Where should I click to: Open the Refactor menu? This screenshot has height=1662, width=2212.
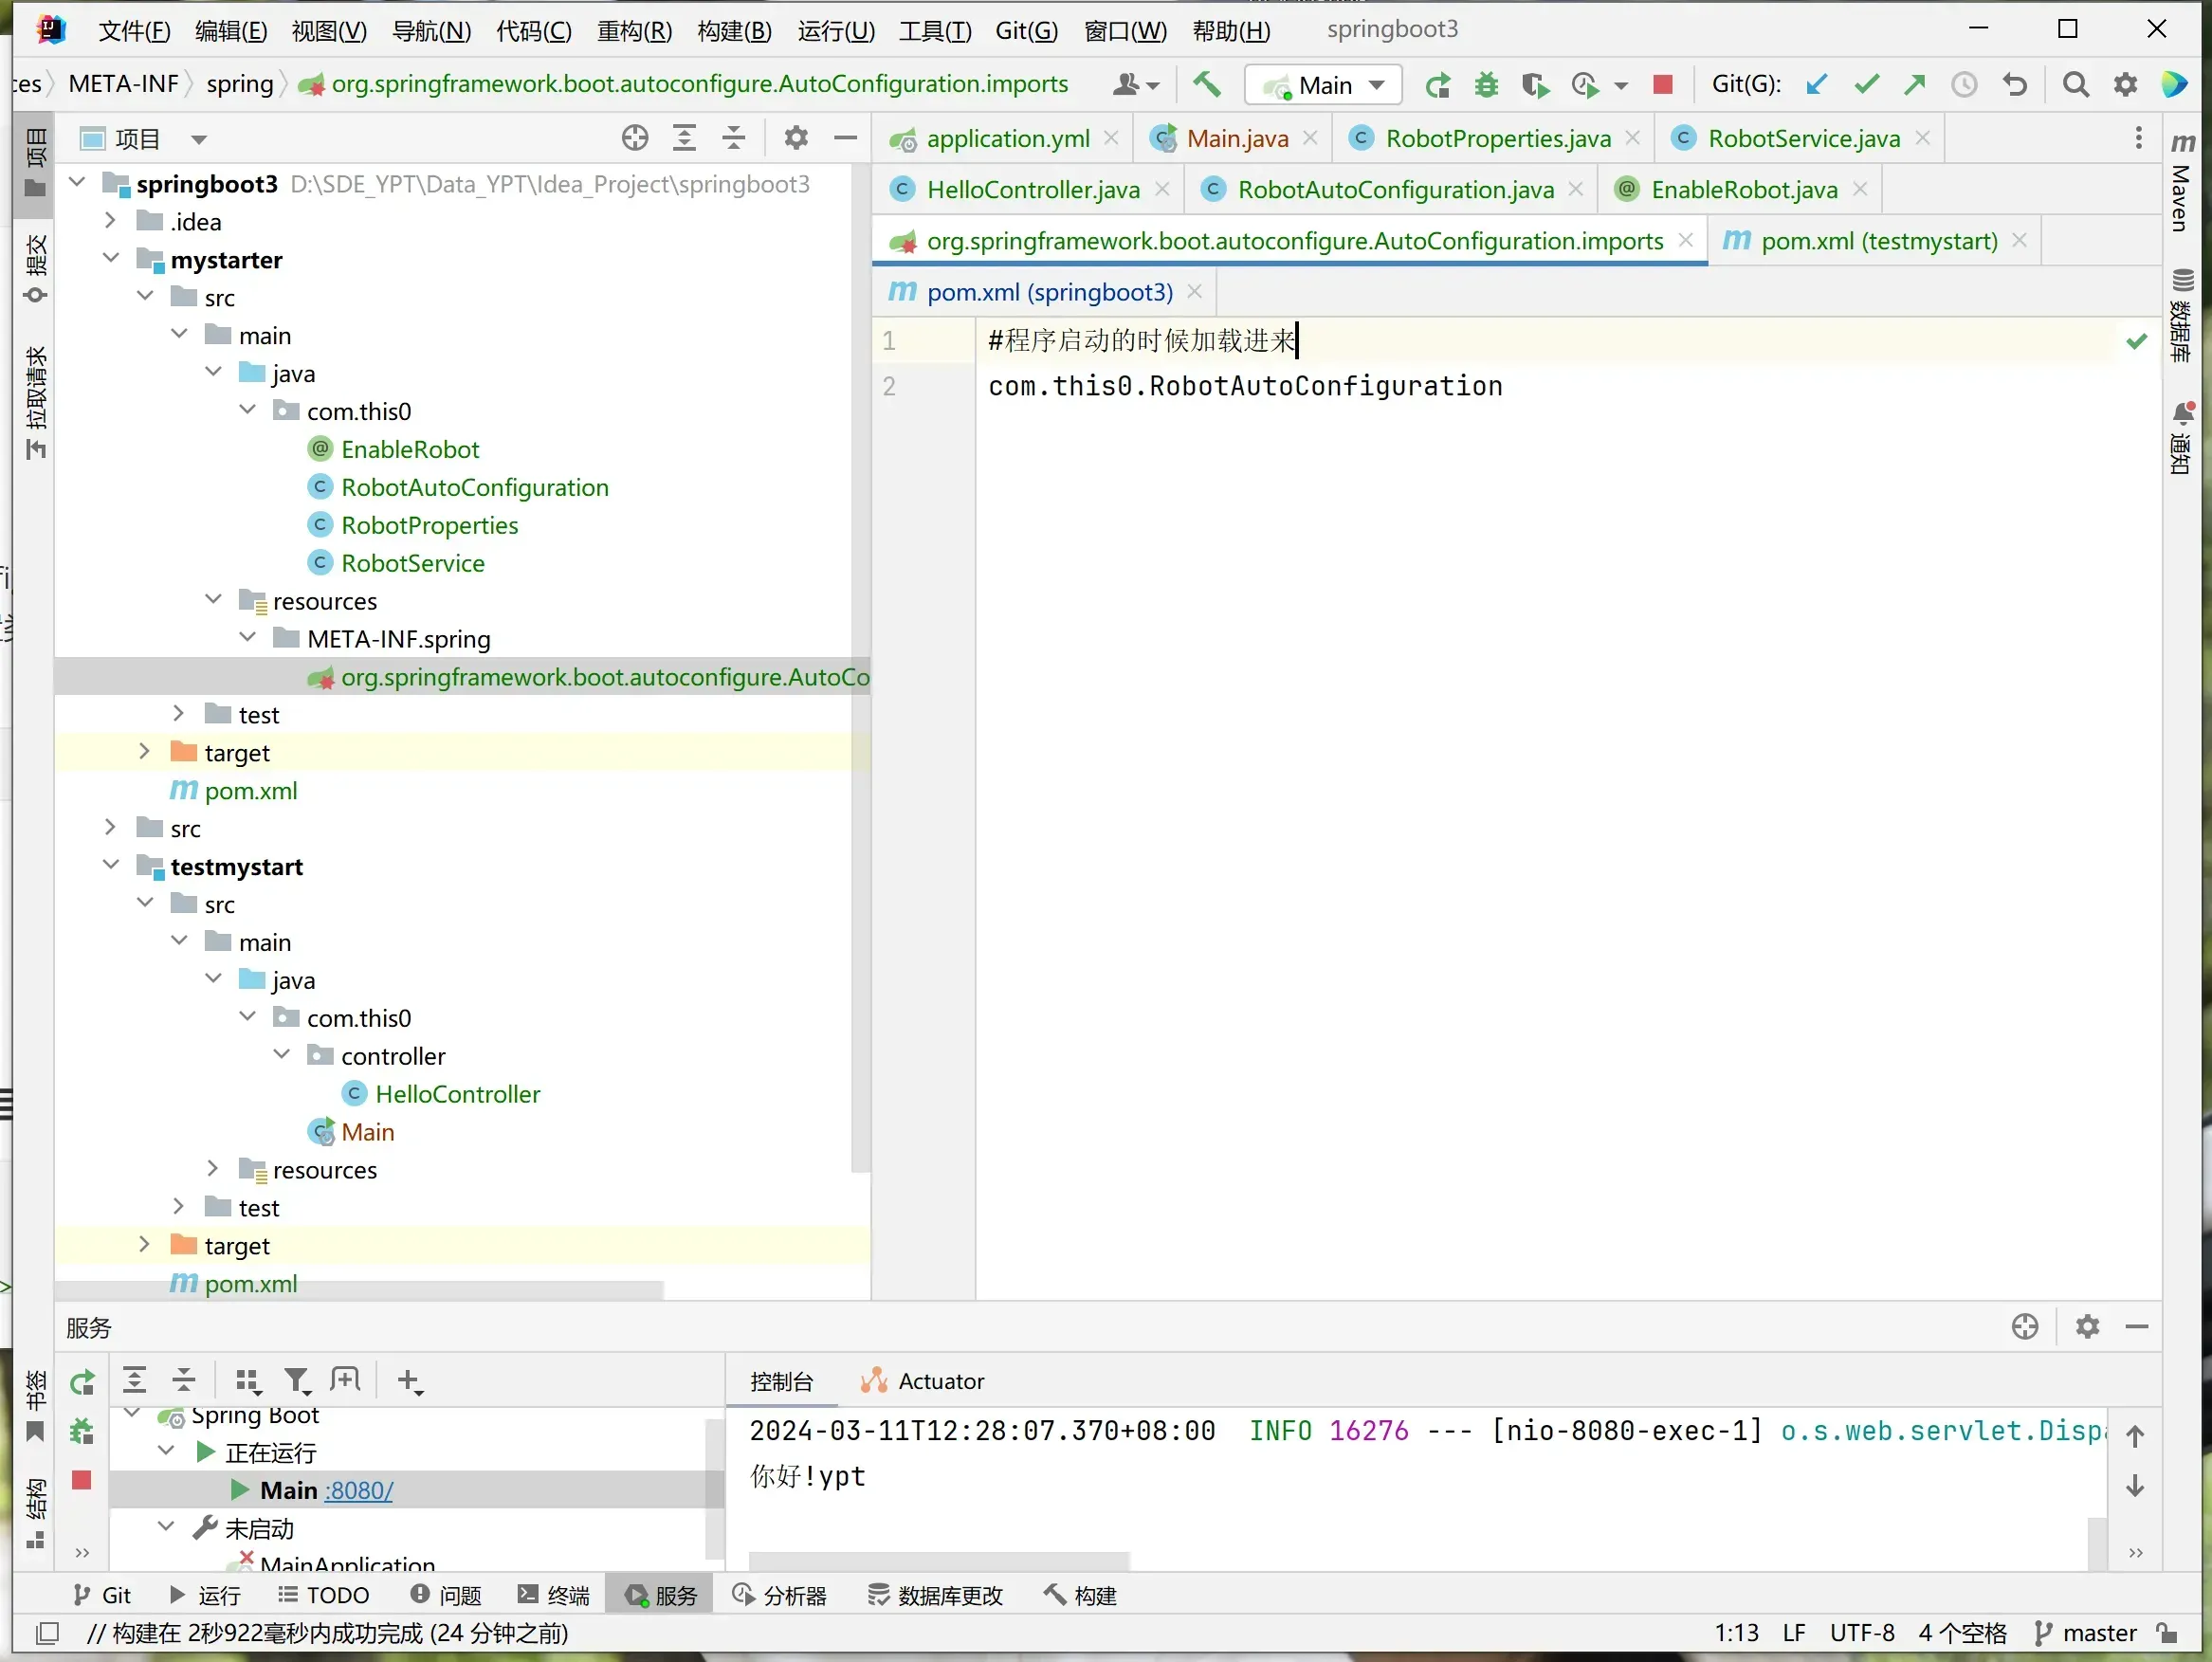(x=634, y=30)
